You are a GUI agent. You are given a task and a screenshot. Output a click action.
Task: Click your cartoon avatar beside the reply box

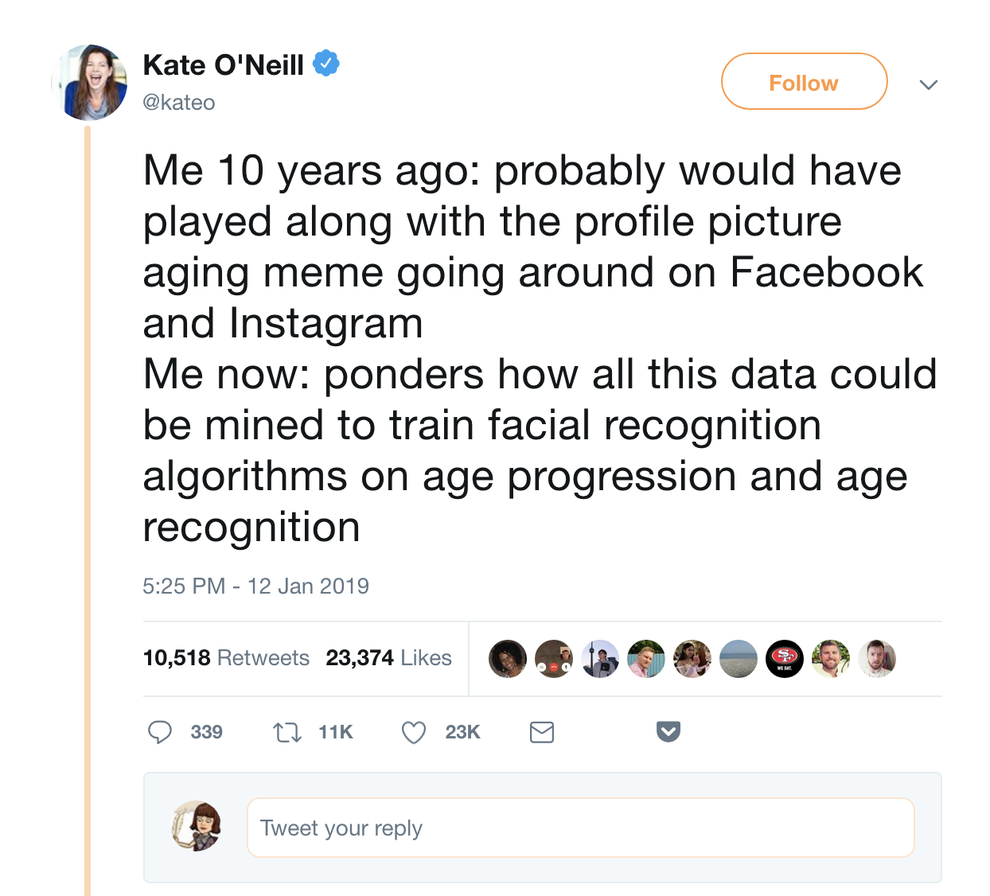click(196, 826)
